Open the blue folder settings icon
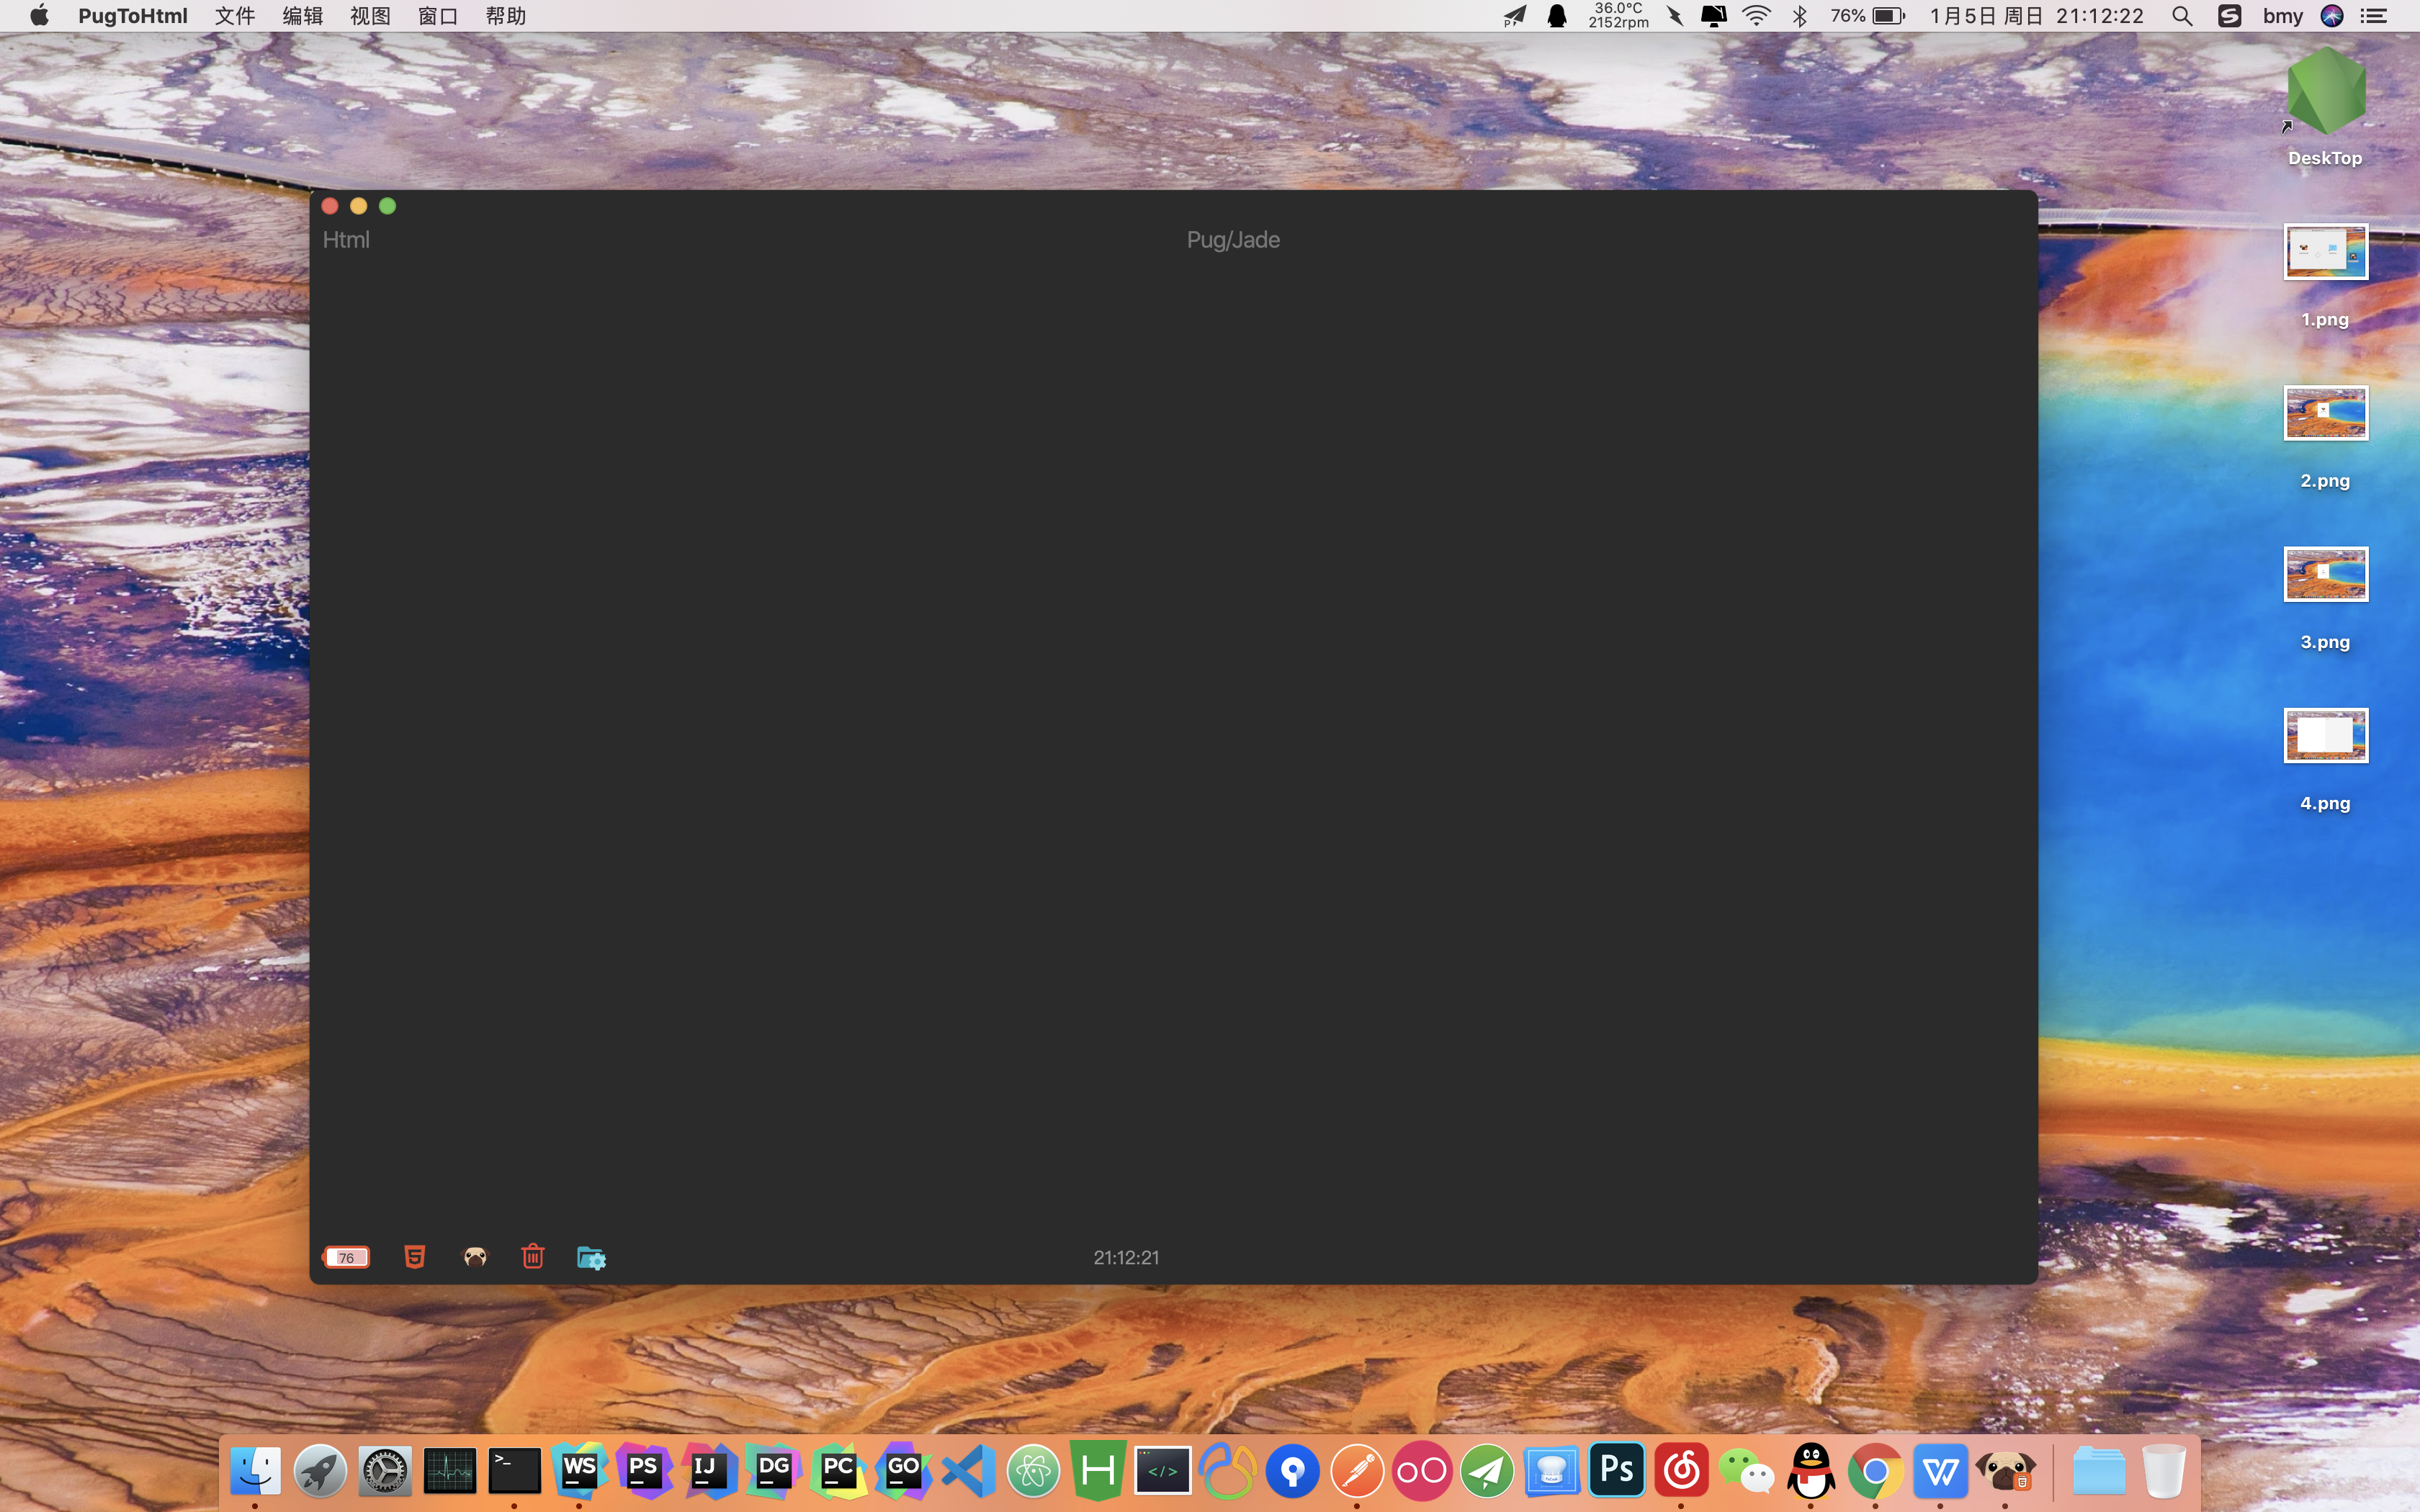 coord(592,1258)
